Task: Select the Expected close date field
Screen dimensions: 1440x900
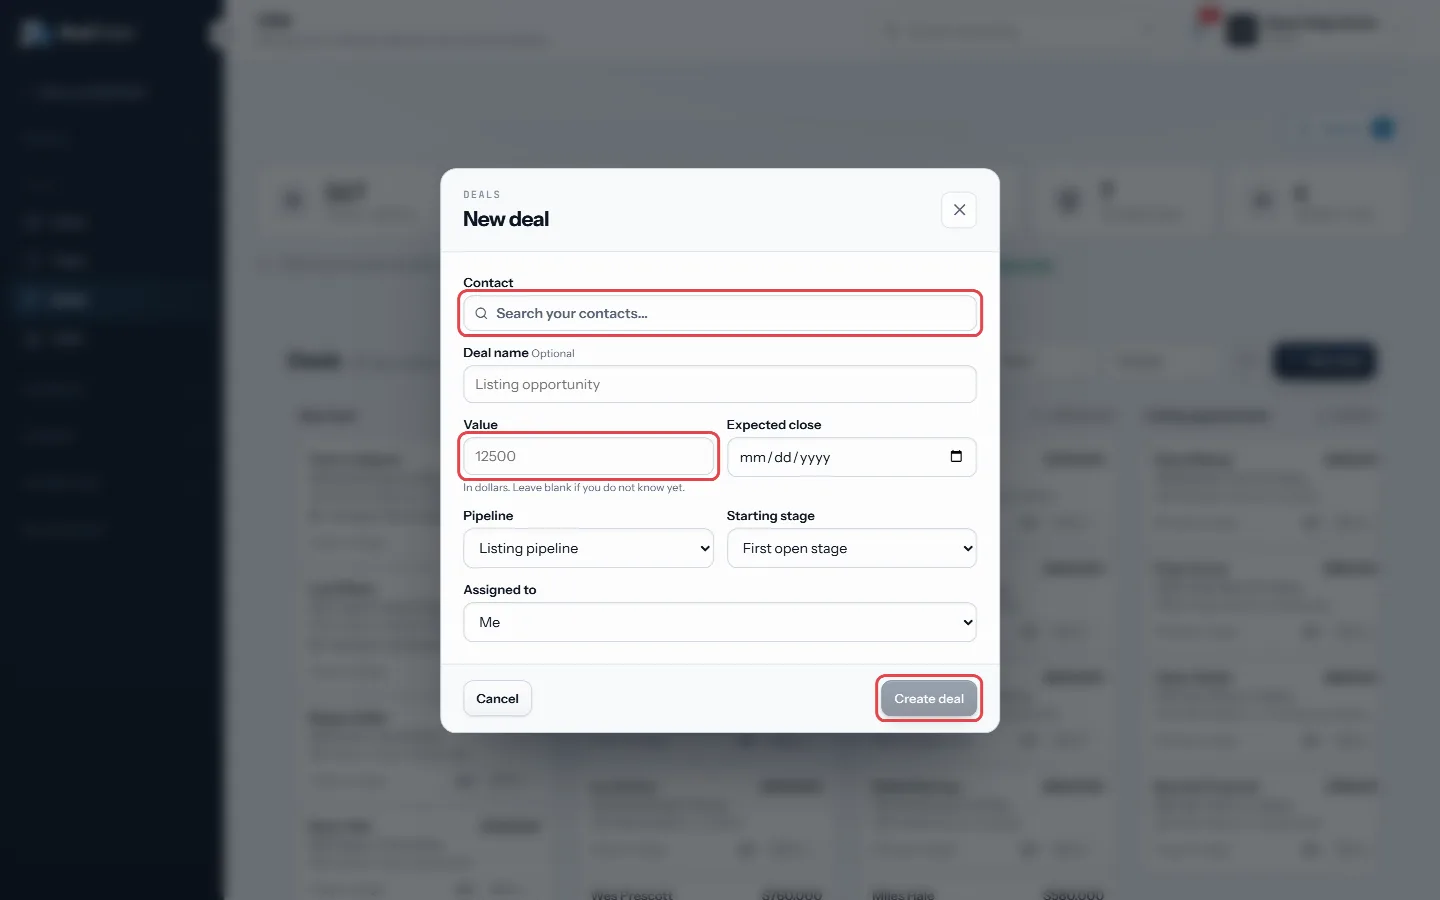Action: (852, 457)
